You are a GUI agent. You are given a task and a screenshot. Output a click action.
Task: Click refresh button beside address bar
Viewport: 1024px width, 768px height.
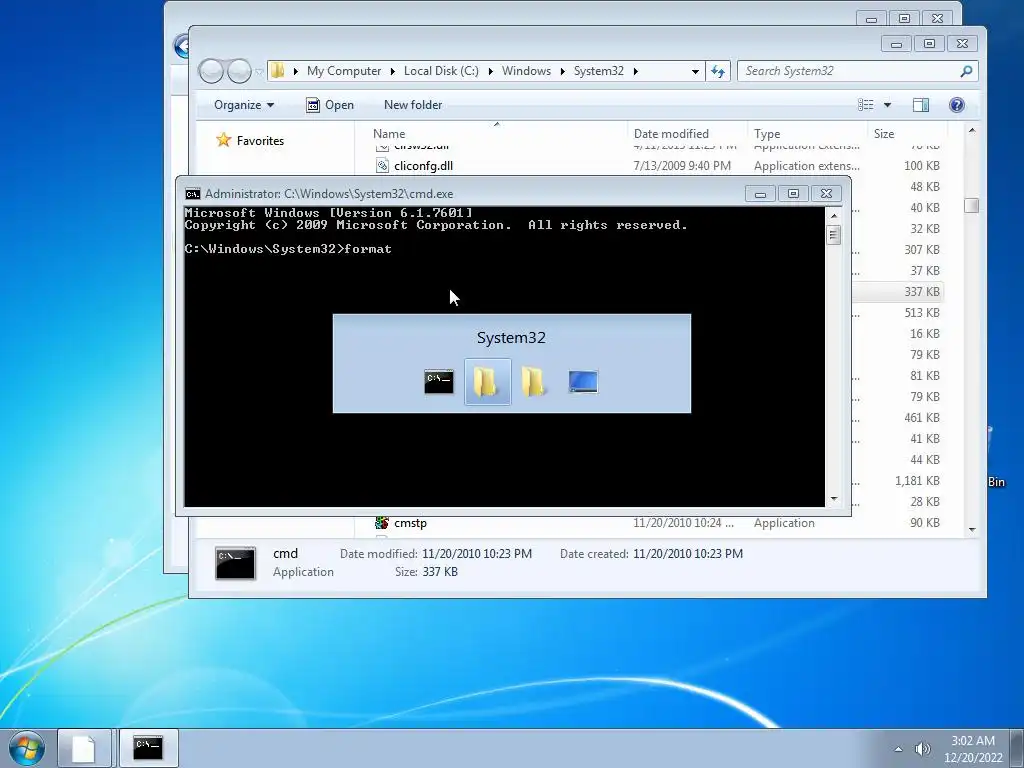coord(718,71)
